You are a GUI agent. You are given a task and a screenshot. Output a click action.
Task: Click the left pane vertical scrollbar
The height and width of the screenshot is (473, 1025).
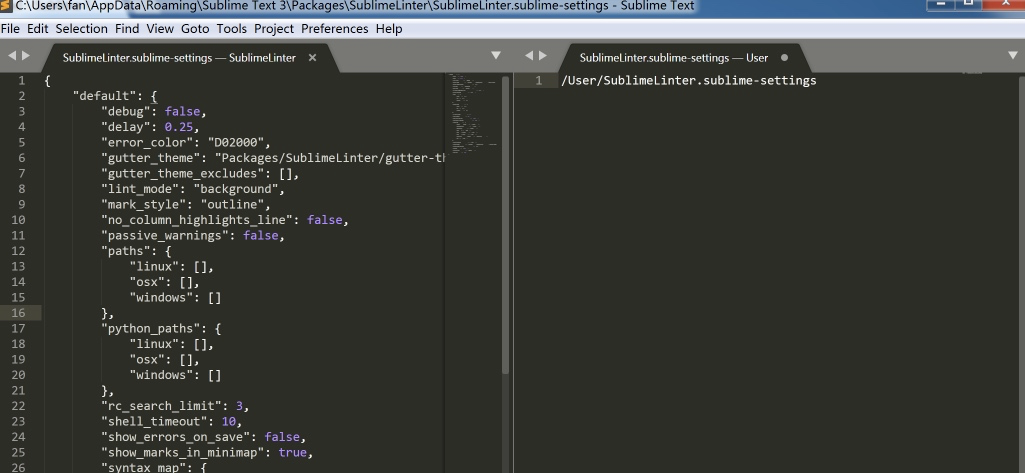point(505,225)
